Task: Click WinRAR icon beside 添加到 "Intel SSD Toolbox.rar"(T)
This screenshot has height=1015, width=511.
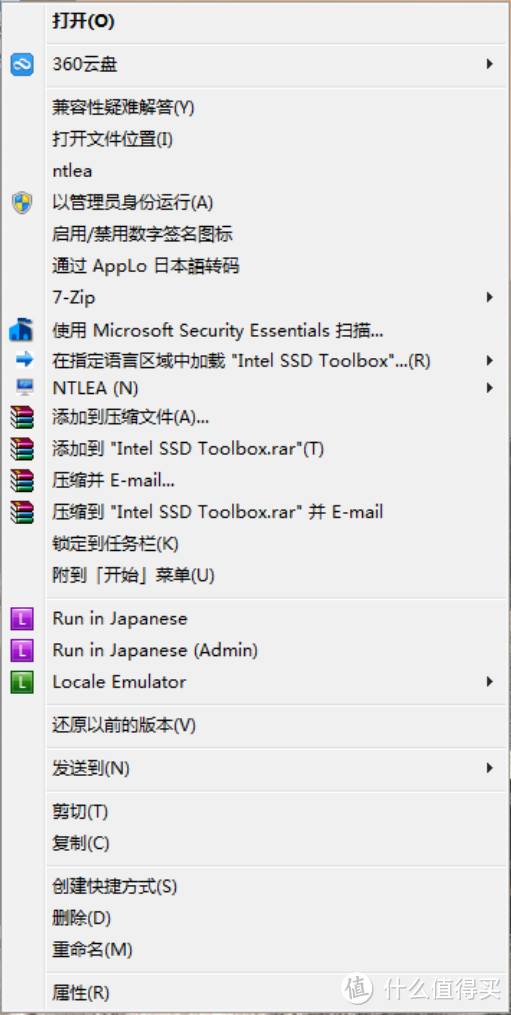Action: 21,448
